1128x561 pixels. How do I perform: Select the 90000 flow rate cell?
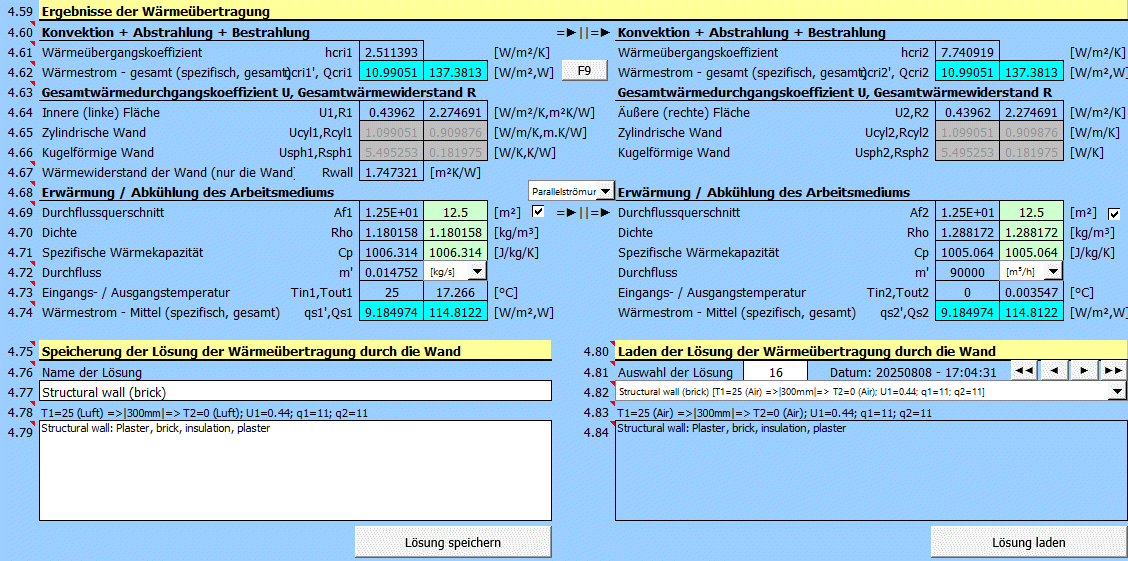click(x=967, y=272)
